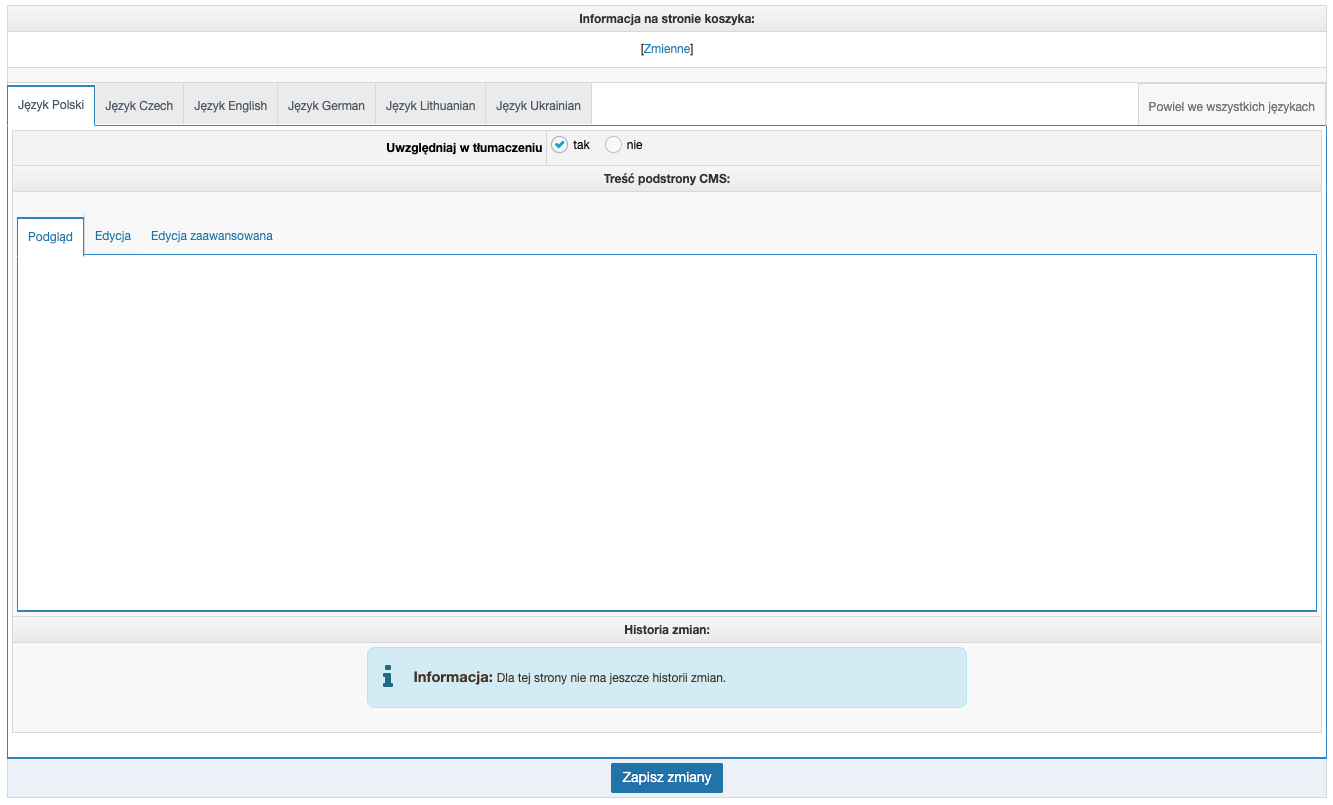Click the Treść podstrony CMS header

click(666, 179)
